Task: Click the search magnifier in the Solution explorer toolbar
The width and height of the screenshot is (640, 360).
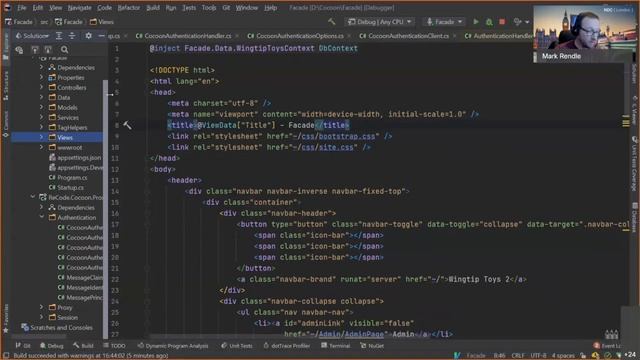Action: click(64, 50)
